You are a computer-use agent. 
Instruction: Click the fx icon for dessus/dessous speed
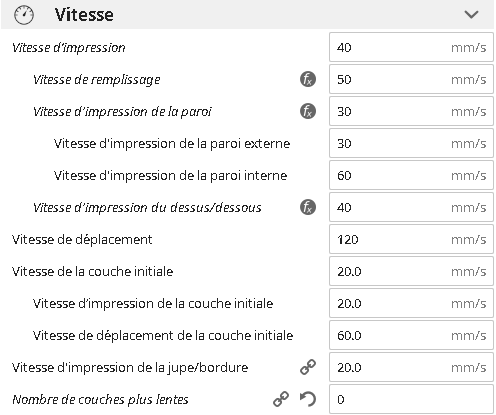(x=308, y=207)
